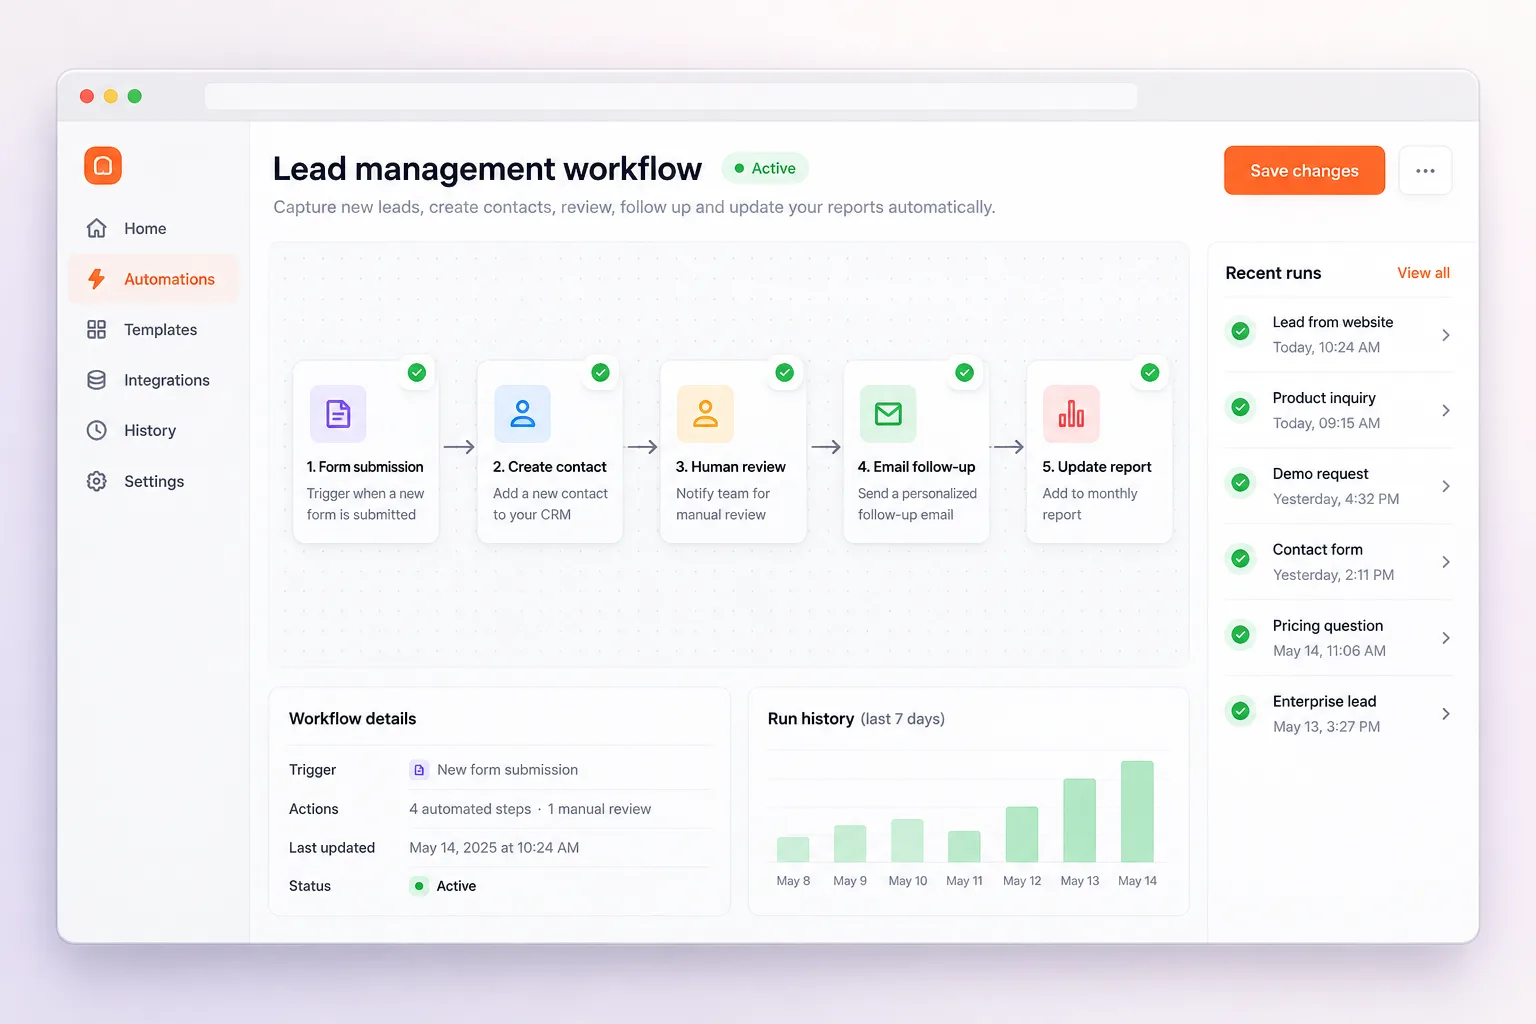This screenshot has width=1536, height=1024.
Task: Click success icon beside Contact form run
Action: click(x=1241, y=559)
